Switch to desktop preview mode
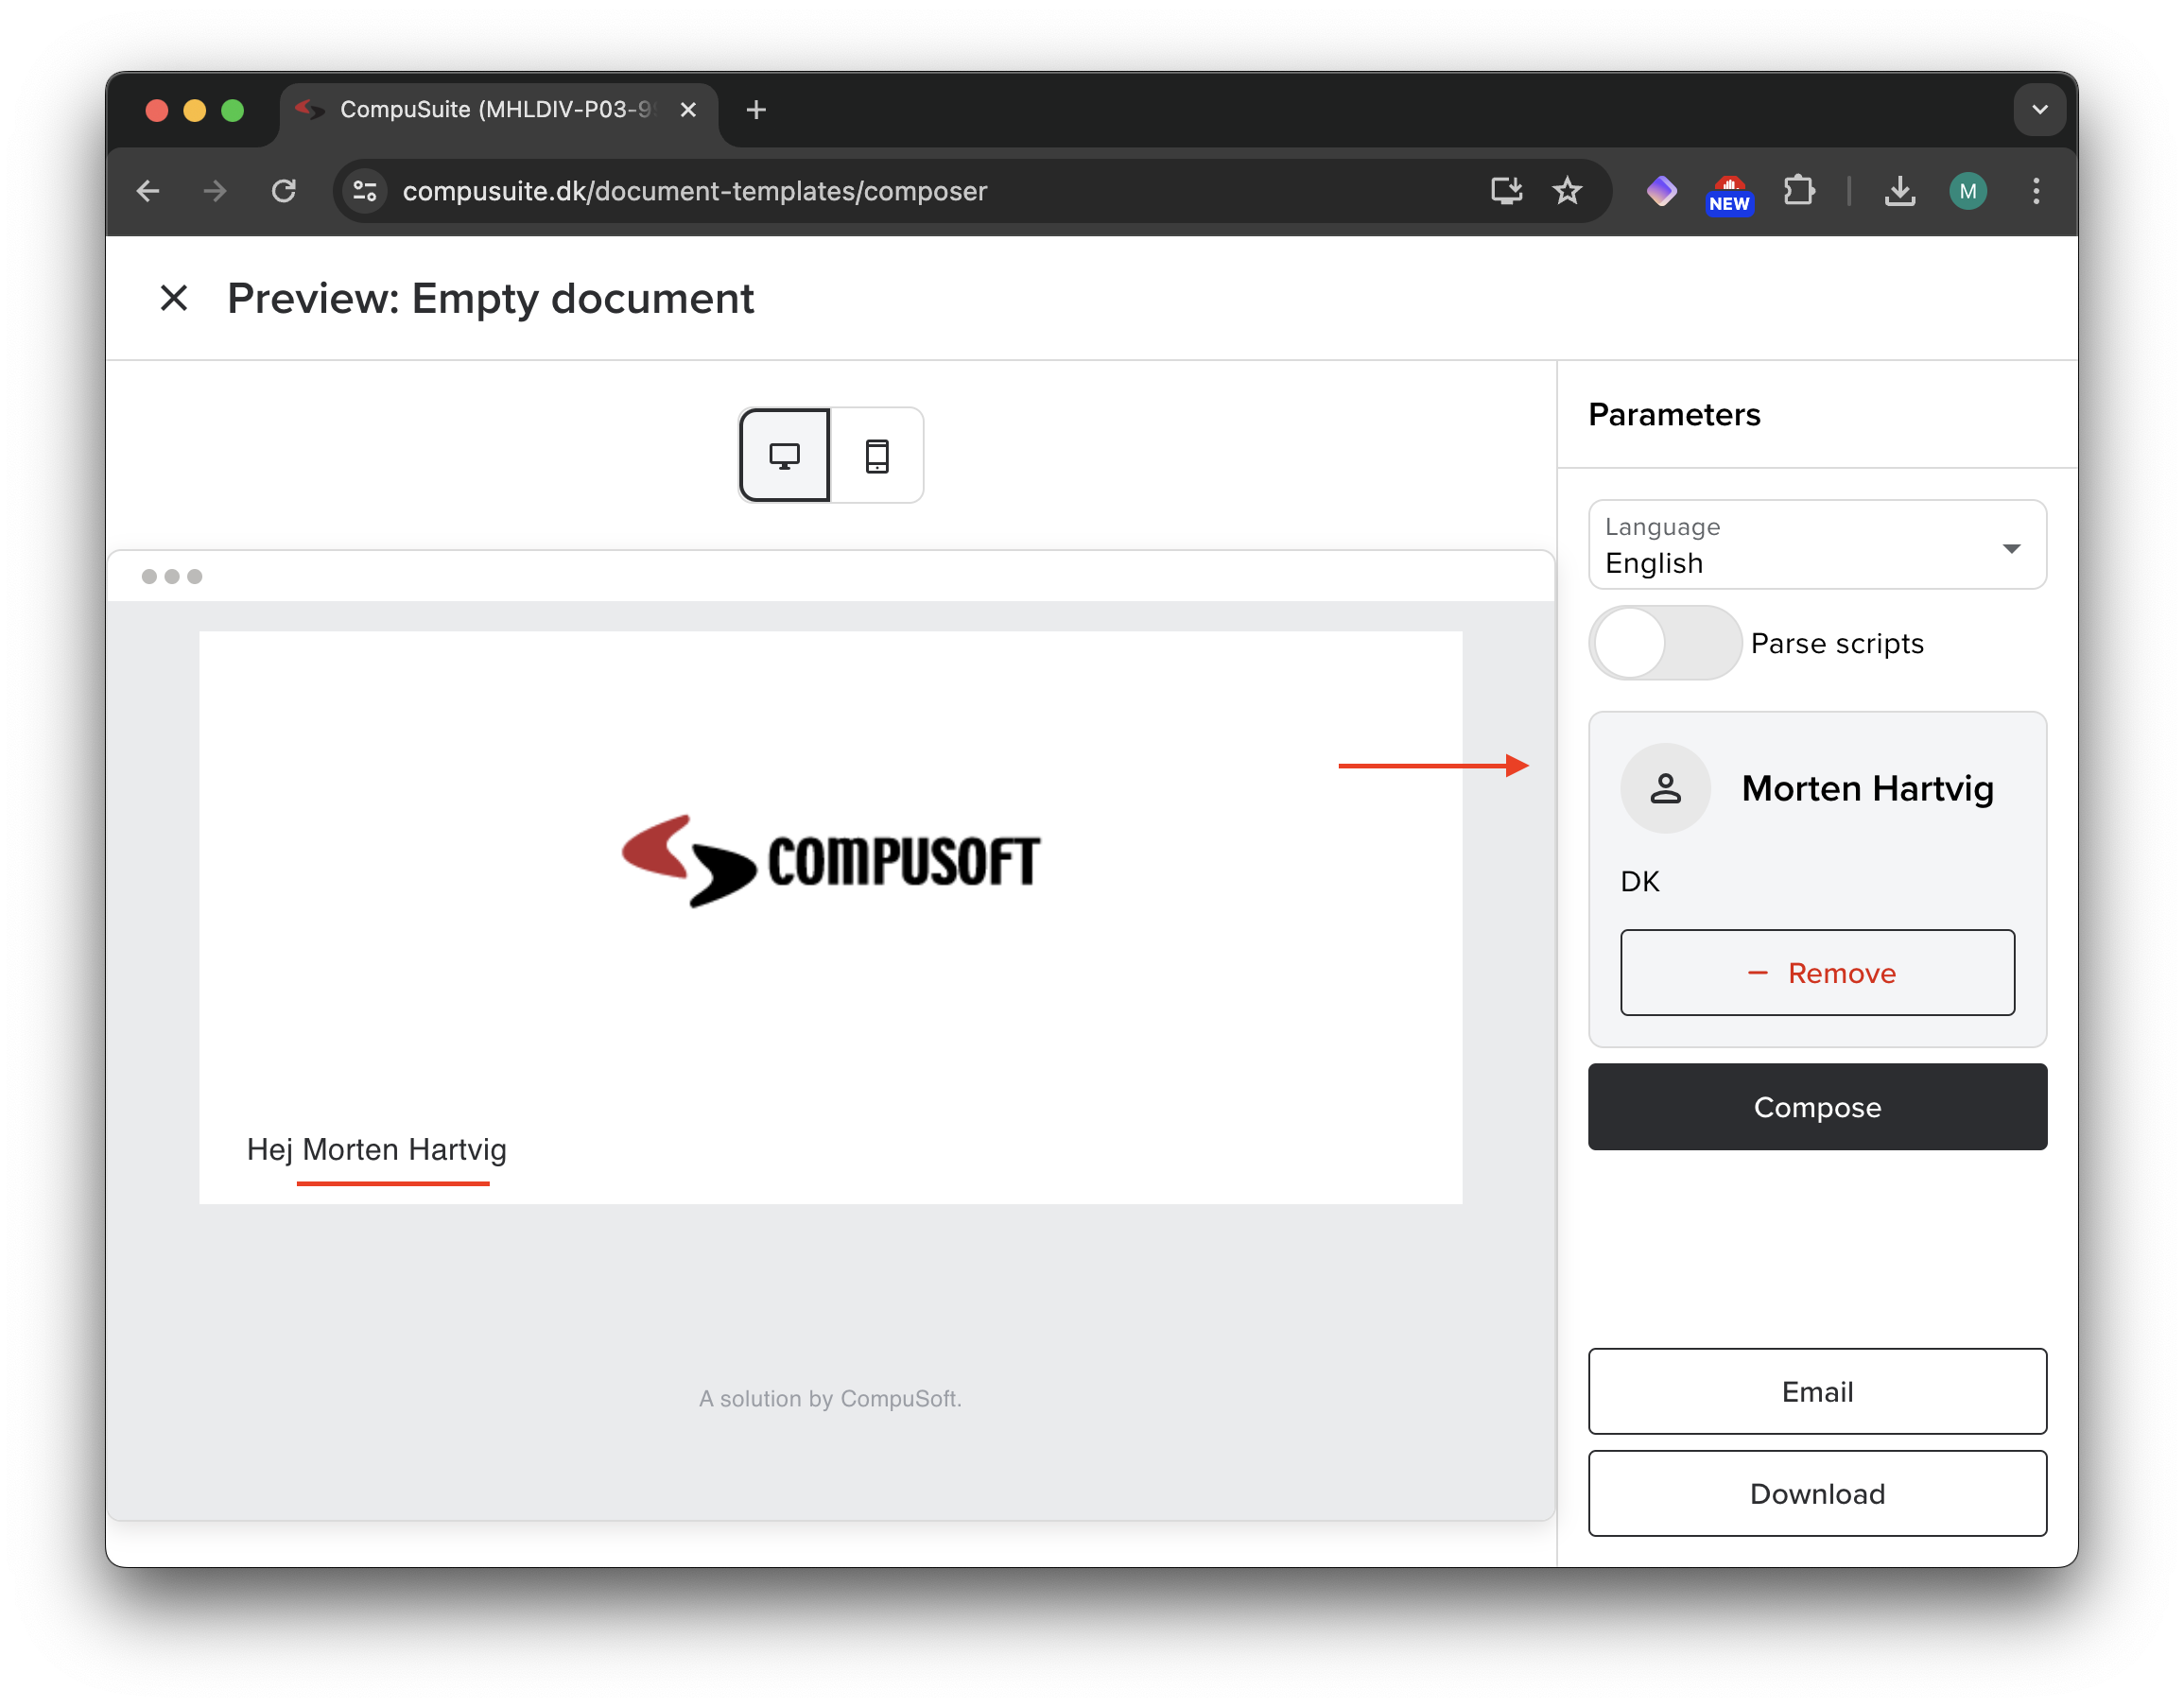2184x1707 pixels. pos(784,456)
